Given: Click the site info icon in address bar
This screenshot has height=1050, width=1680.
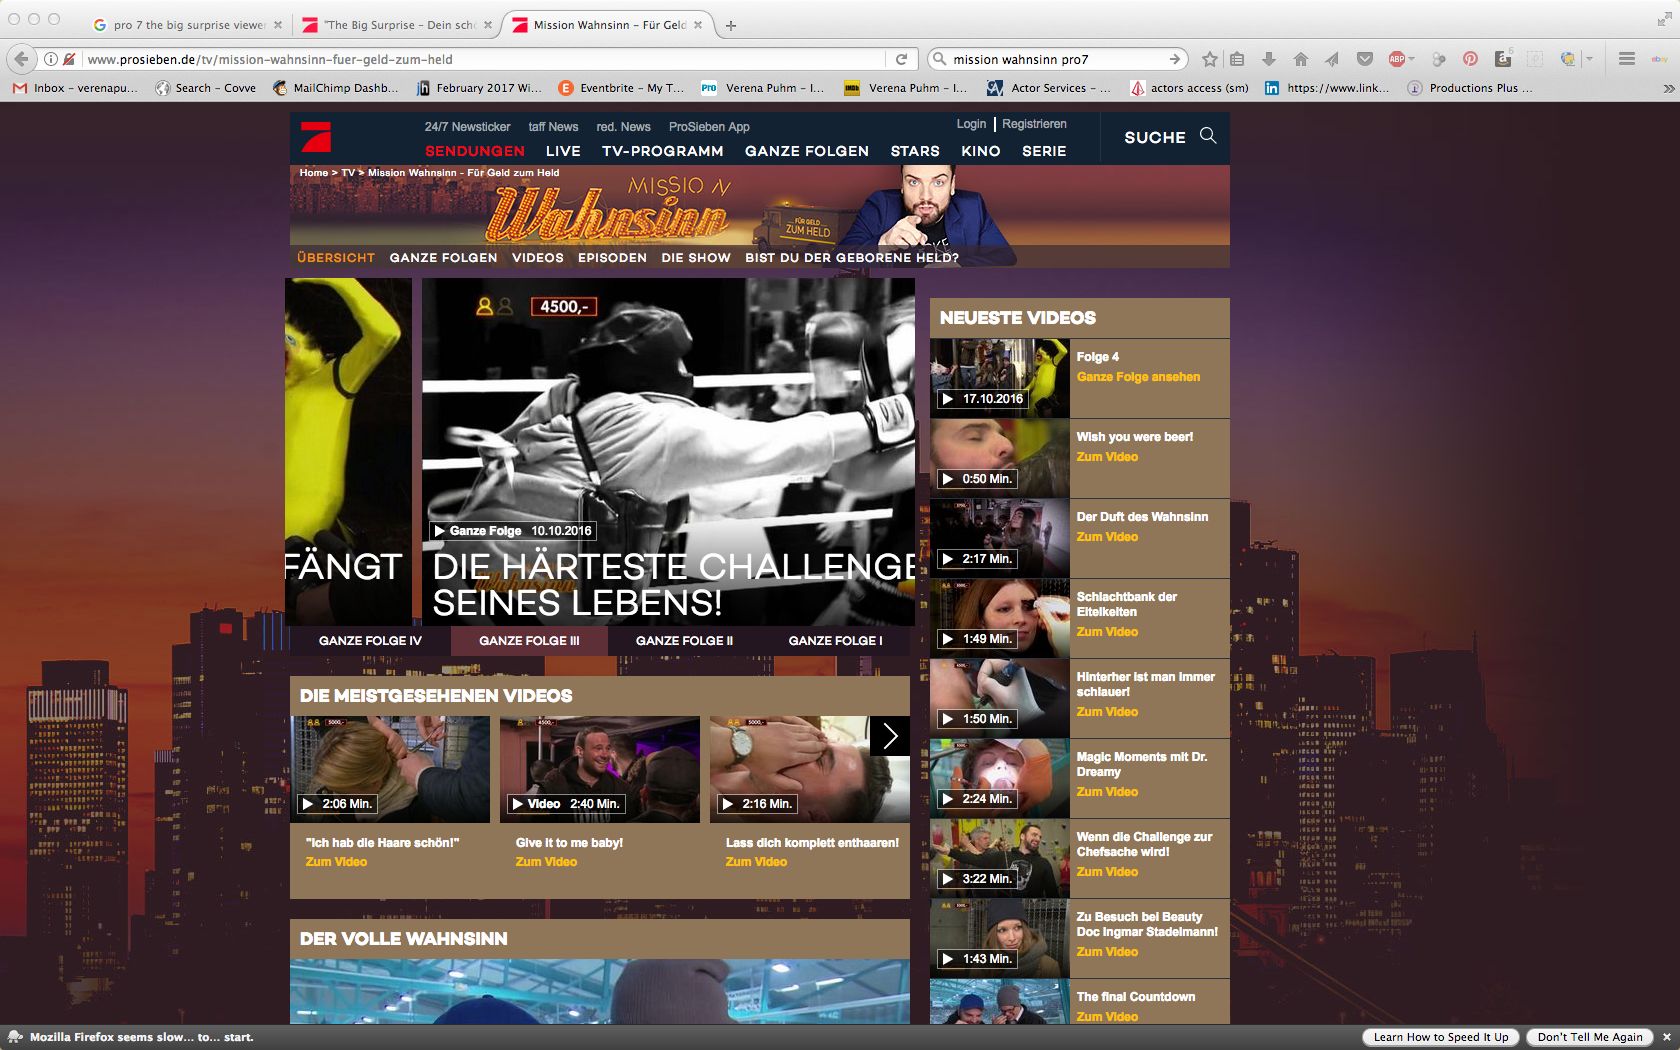Looking at the screenshot, I should pyautogui.click(x=50, y=59).
